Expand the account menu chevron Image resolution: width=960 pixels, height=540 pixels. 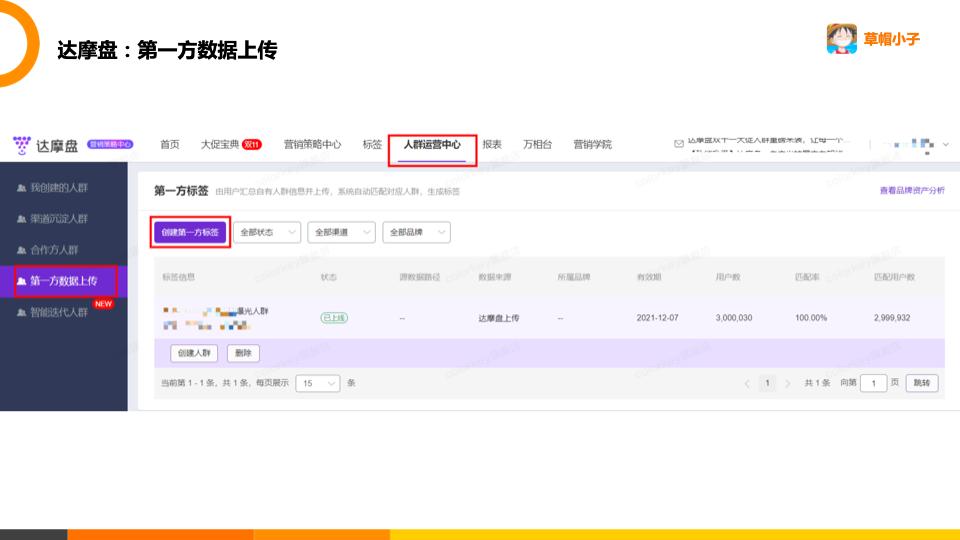tap(946, 144)
